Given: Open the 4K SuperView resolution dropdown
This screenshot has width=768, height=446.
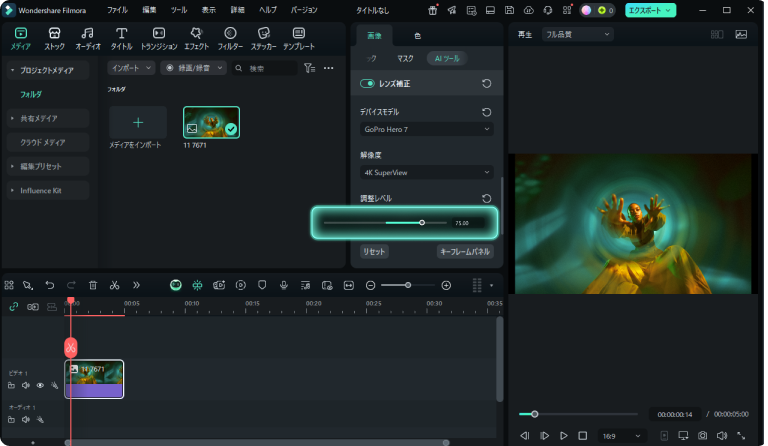Looking at the screenshot, I should coord(427,172).
